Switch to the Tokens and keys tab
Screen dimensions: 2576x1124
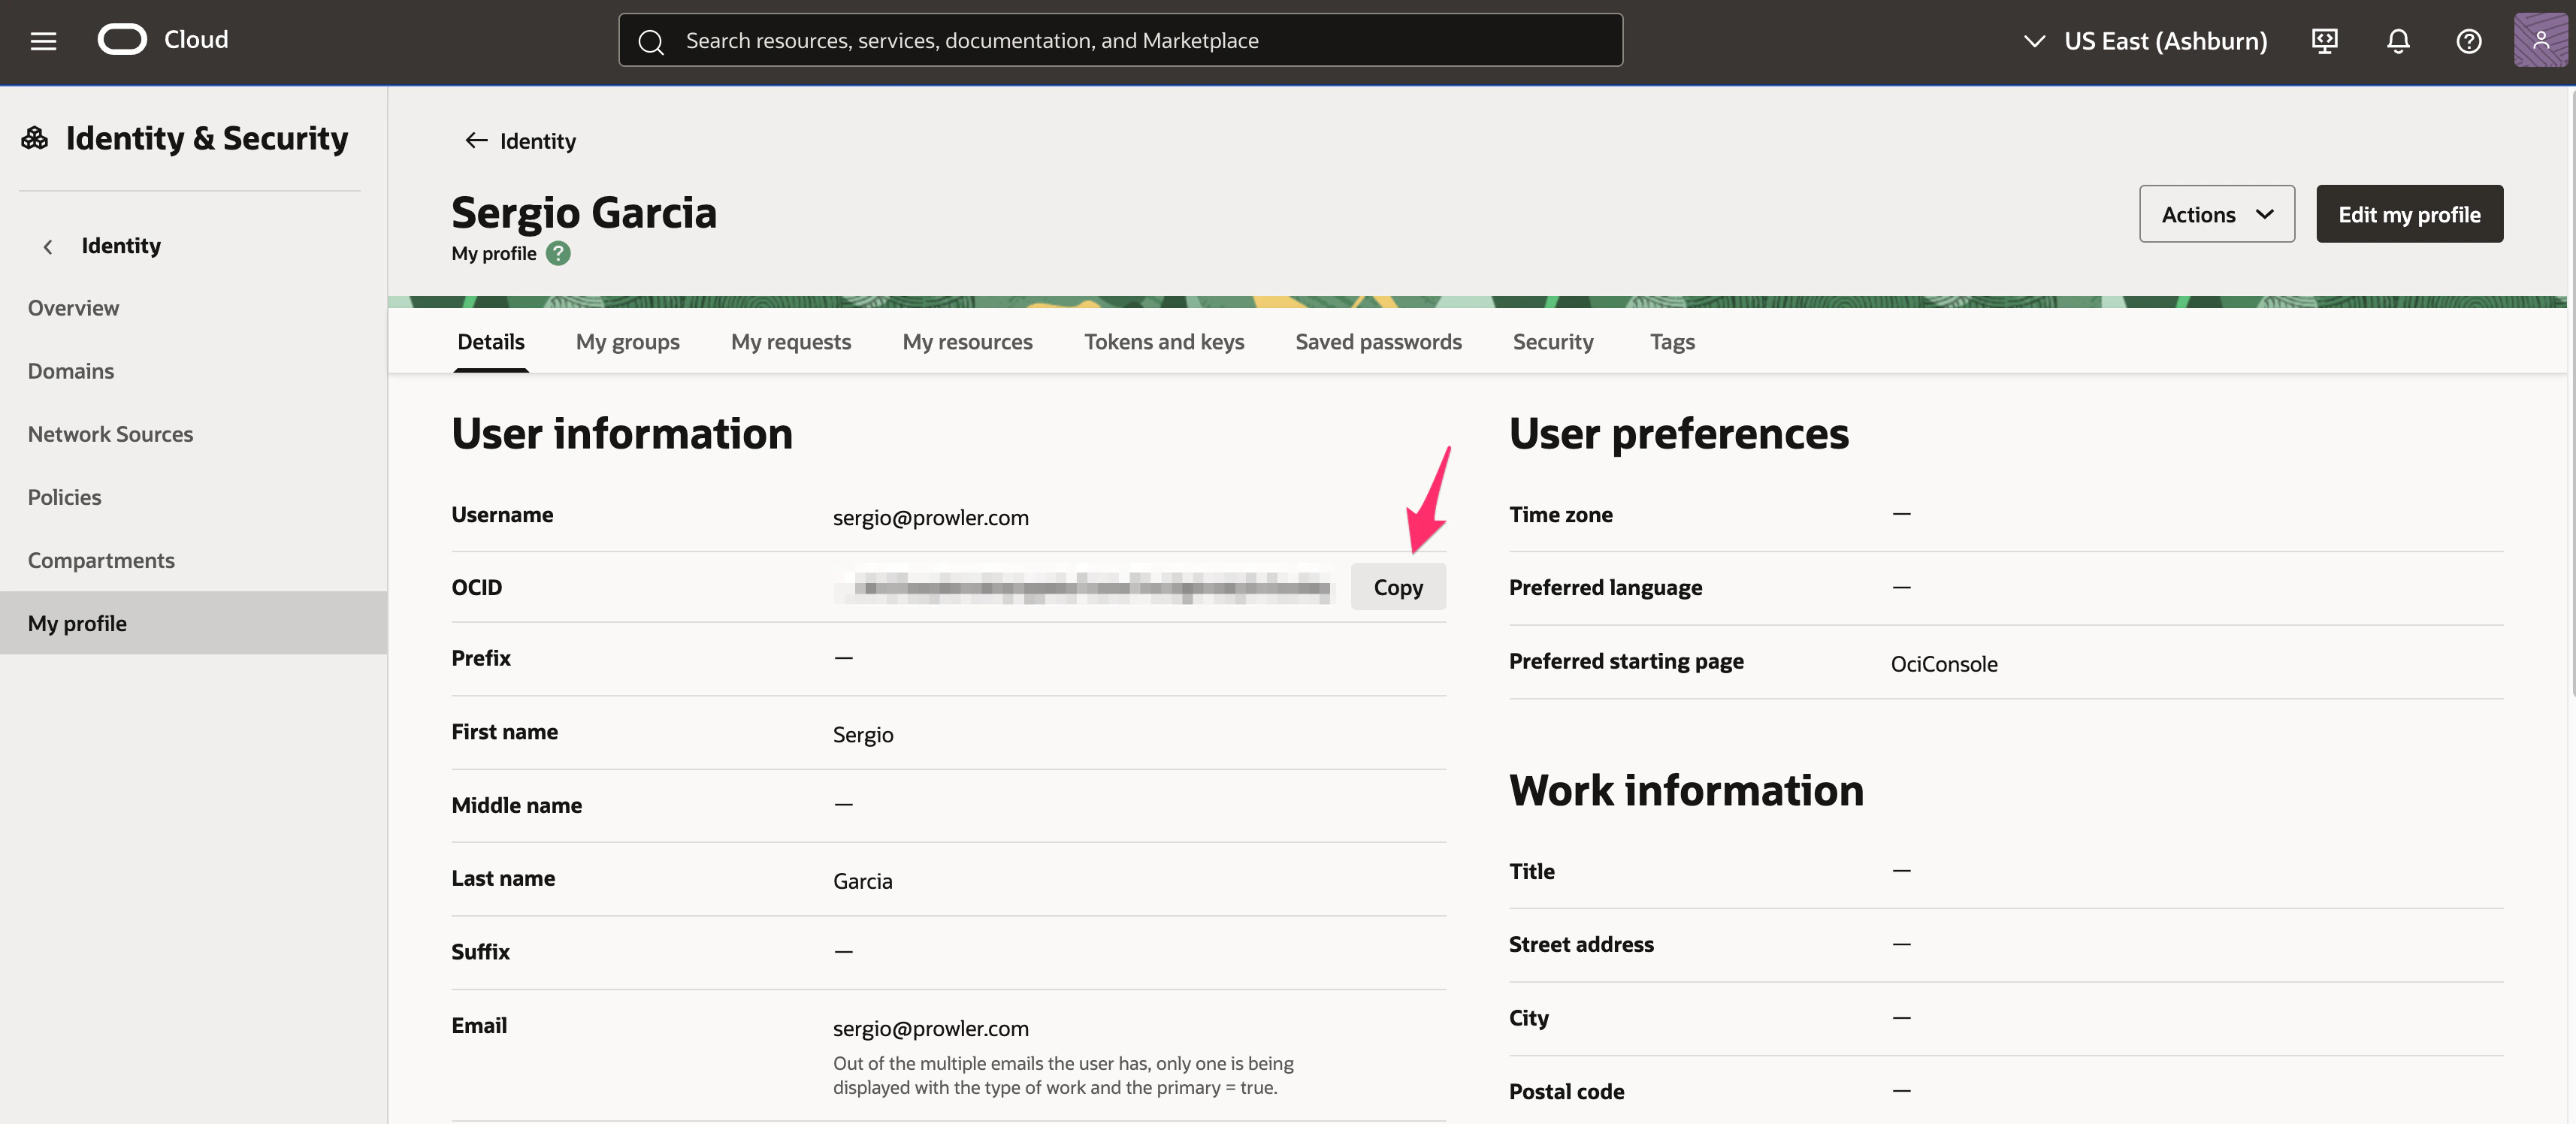click(x=1164, y=341)
